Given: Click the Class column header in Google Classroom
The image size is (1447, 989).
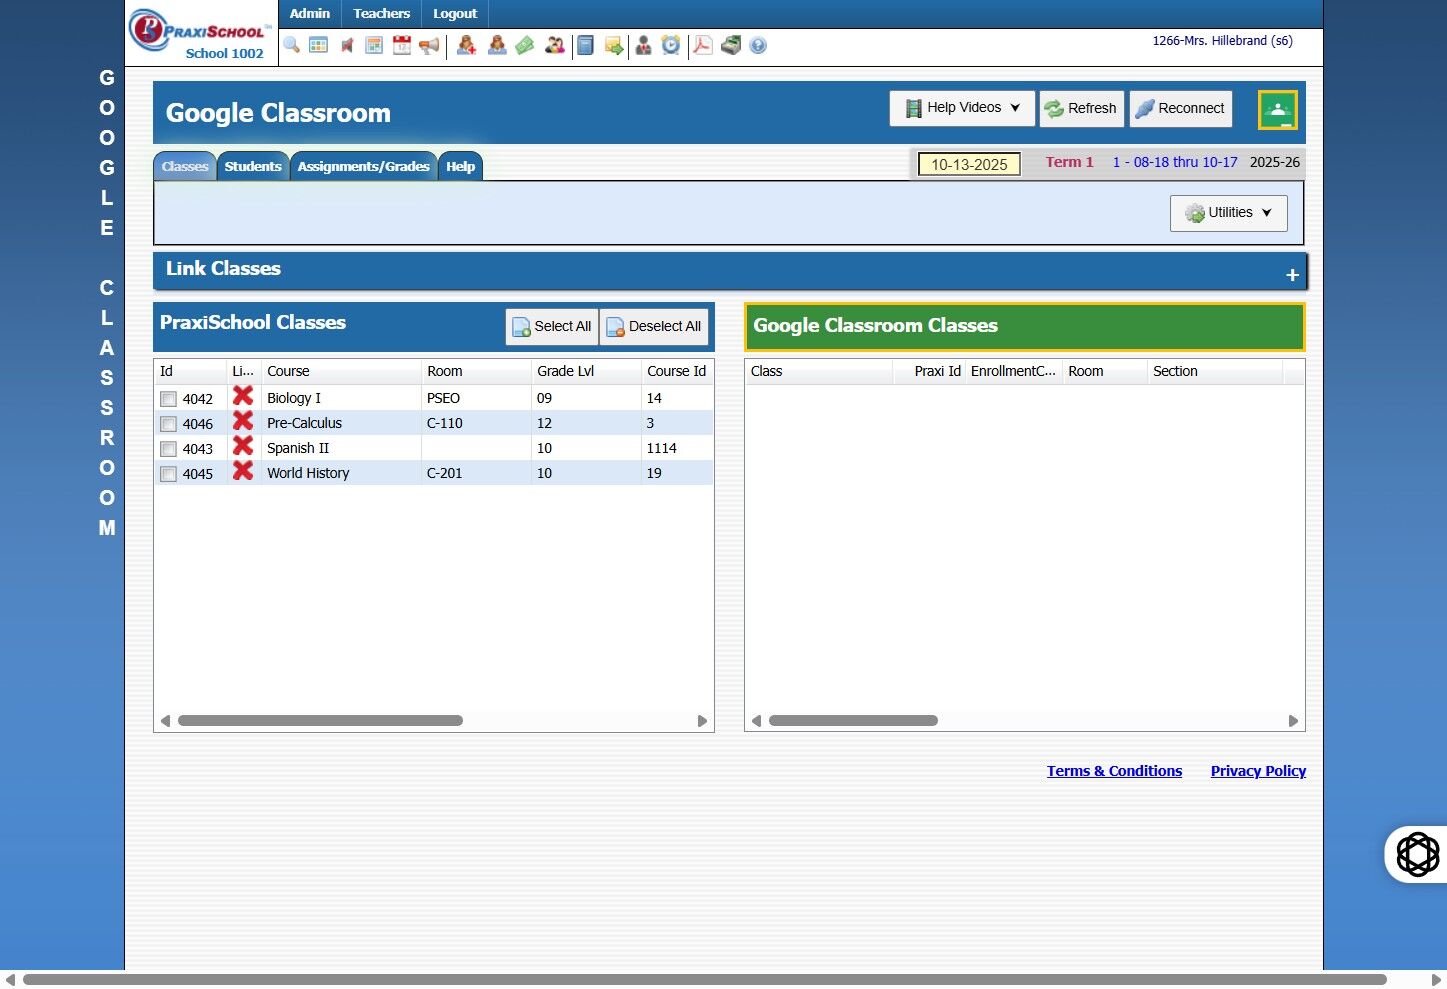Looking at the screenshot, I should click(819, 371).
